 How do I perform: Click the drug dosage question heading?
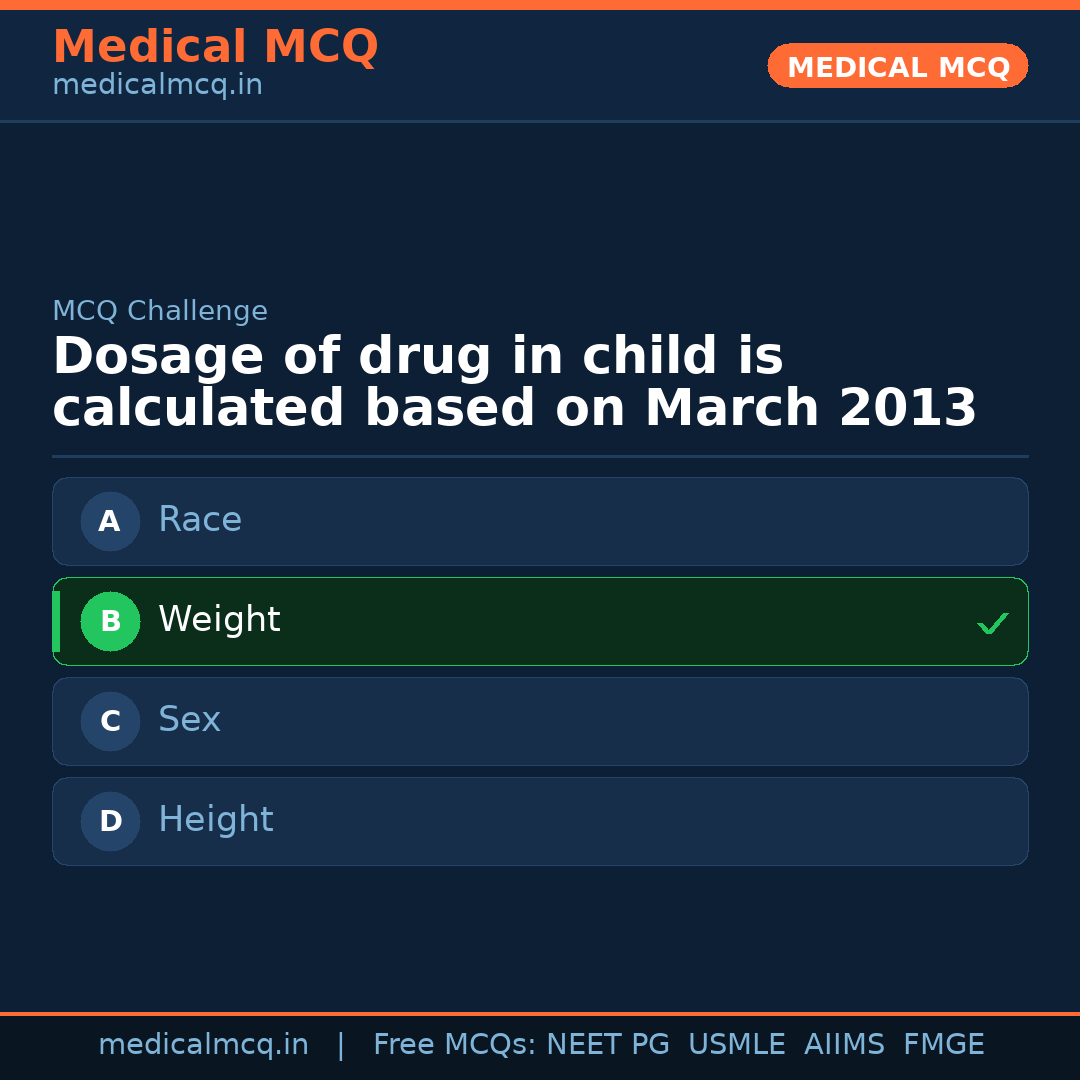pyautogui.click(x=514, y=383)
